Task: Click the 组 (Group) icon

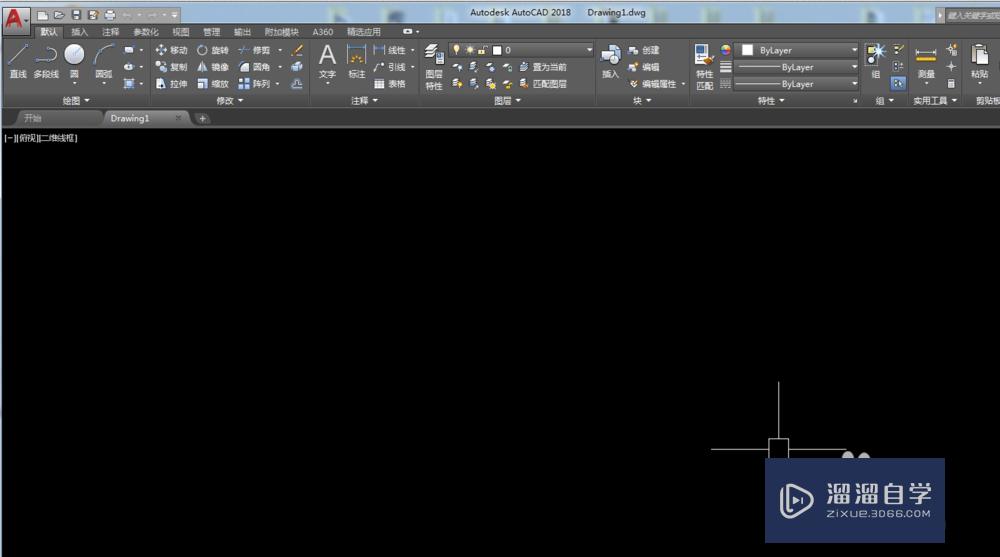Action: tap(876, 62)
